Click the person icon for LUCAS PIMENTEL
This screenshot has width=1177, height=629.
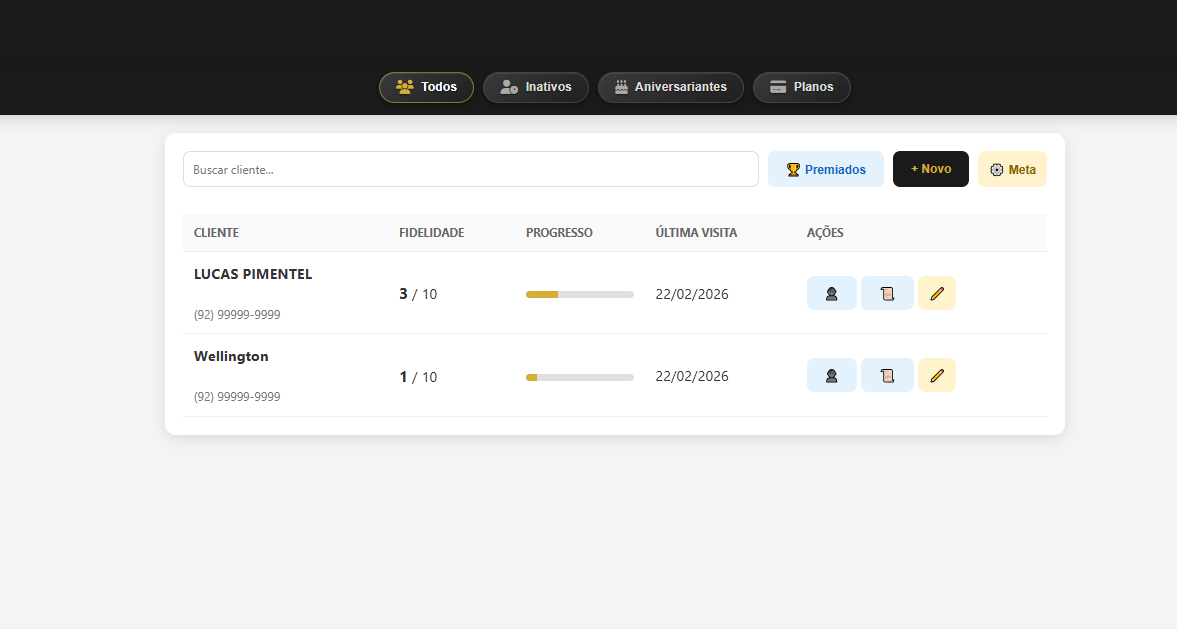point(831,293)
